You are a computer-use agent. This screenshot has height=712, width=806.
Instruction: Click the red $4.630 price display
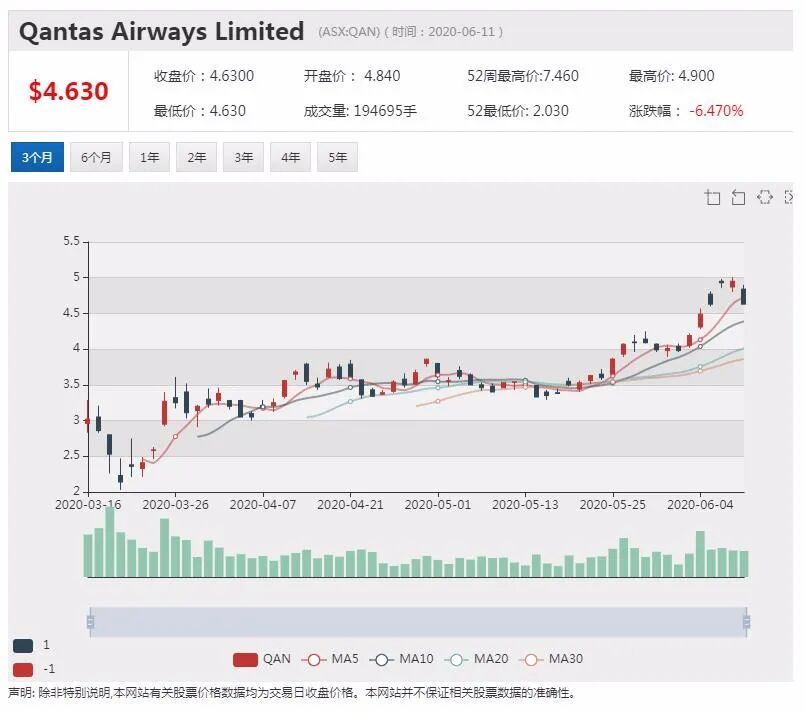click(x=68, y=91)
